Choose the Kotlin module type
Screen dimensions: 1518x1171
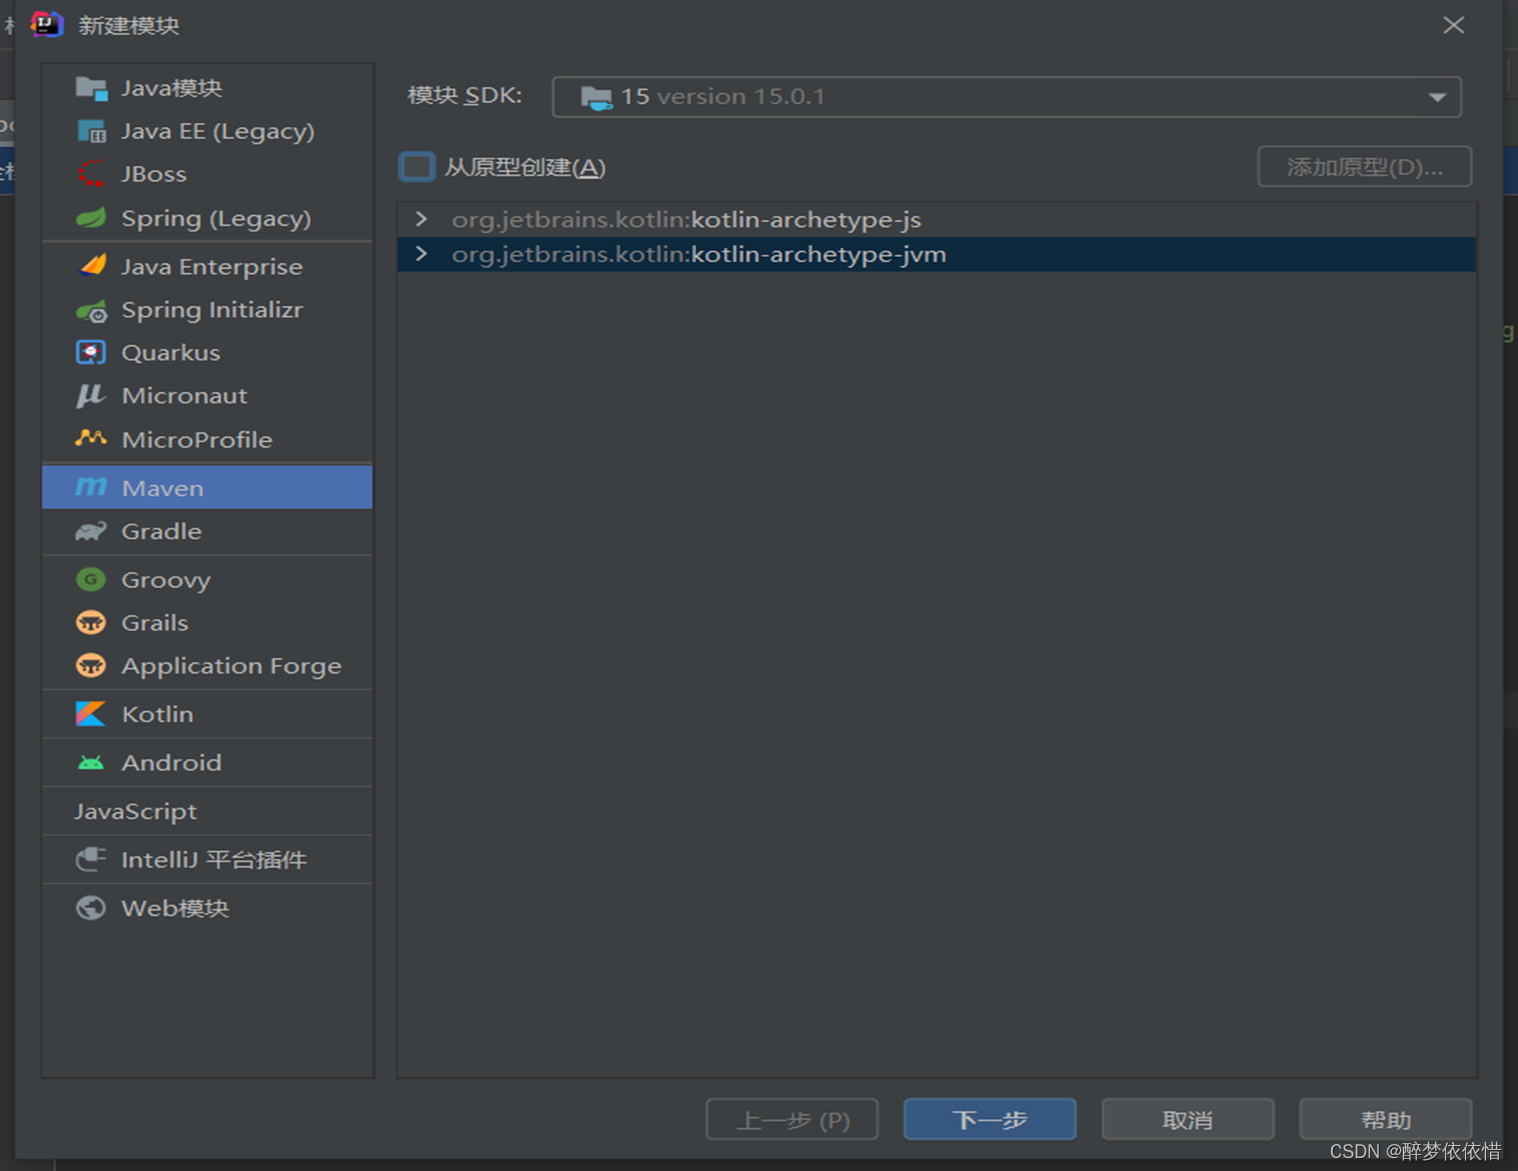(x=208, y=714)
